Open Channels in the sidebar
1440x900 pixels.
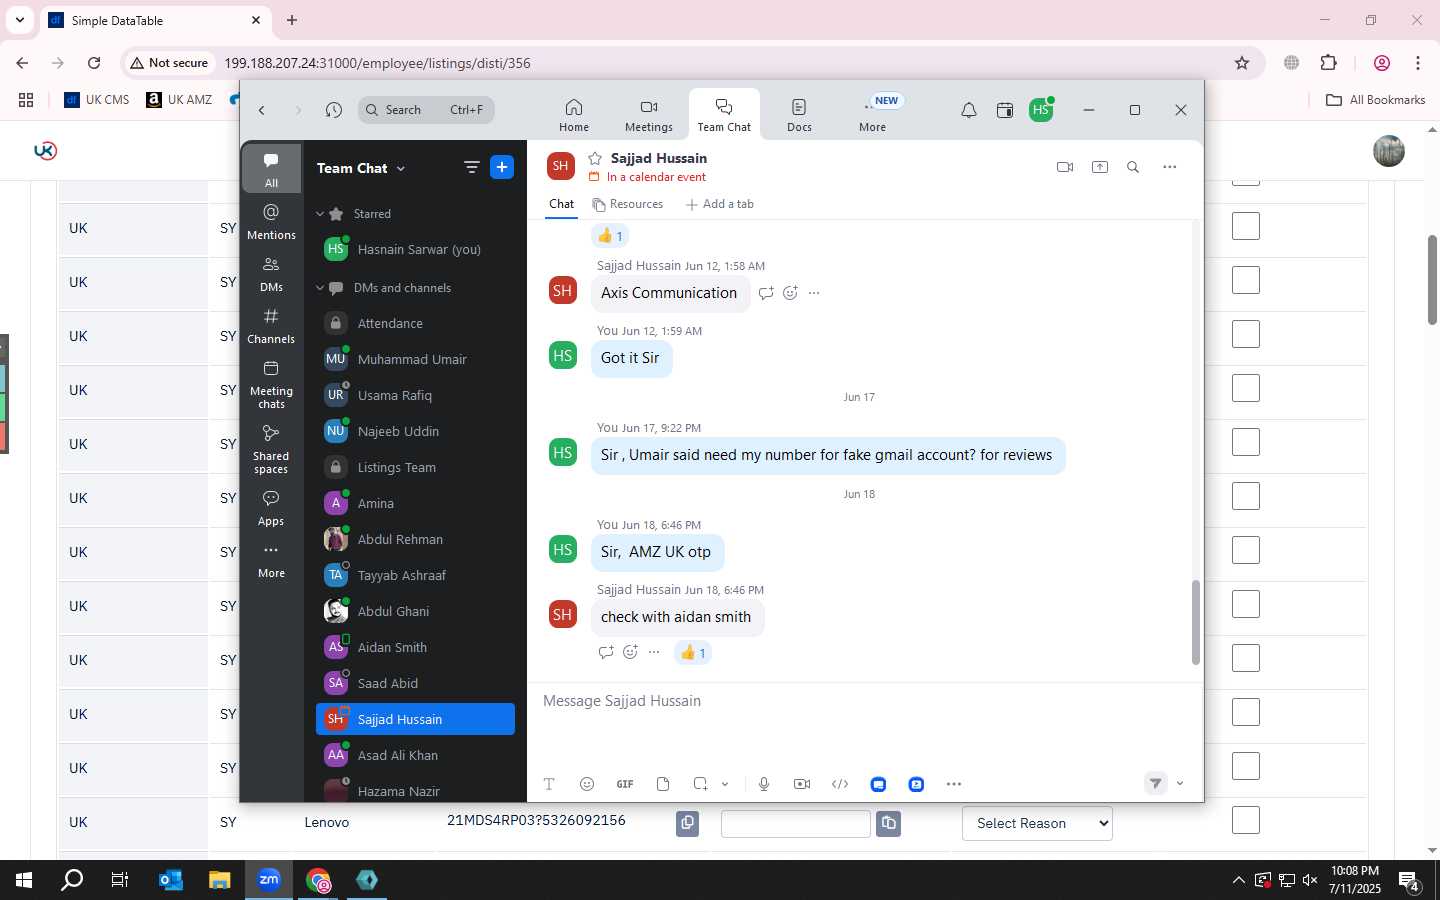271,325
